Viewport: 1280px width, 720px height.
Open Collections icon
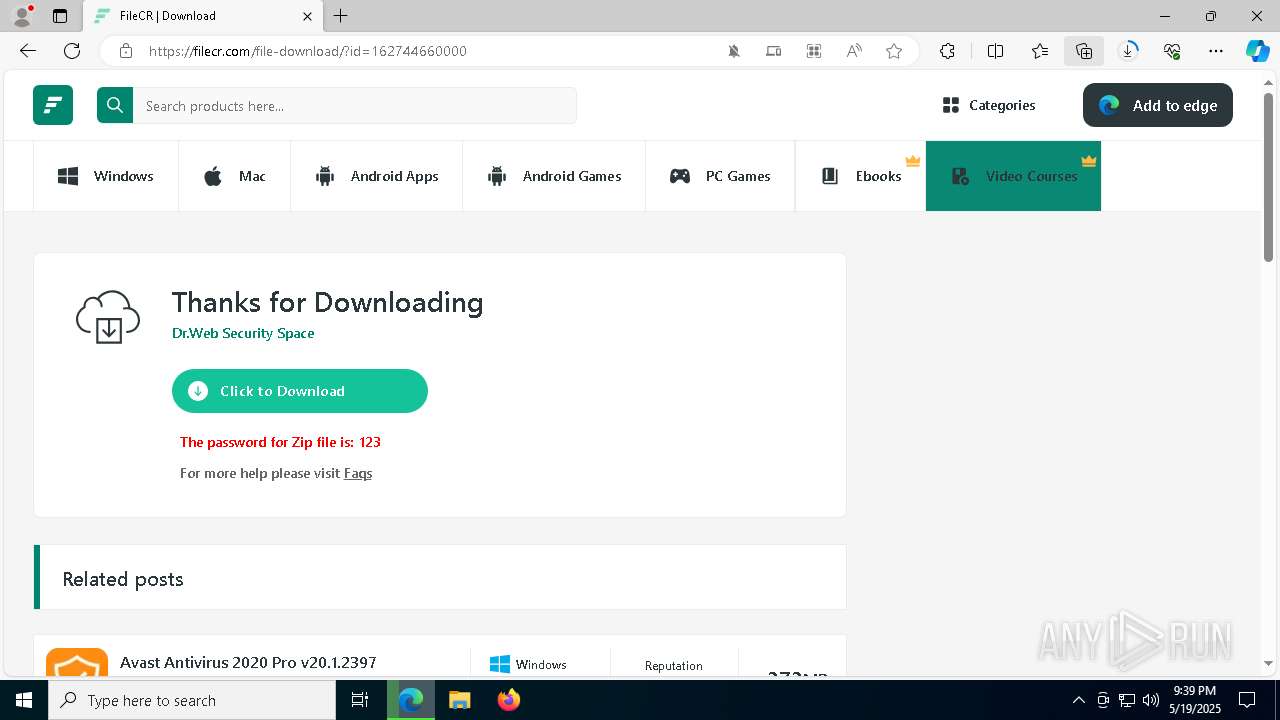(x=1084, y=51)
